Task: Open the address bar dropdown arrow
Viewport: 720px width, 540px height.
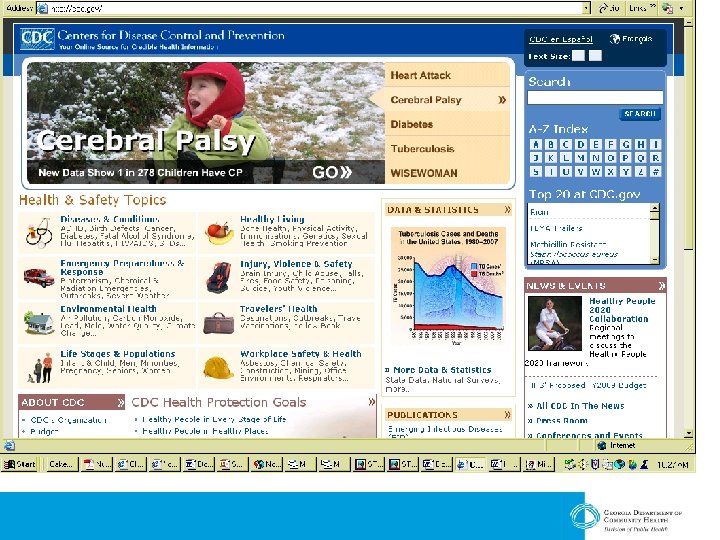Action: tap(586, 8)
